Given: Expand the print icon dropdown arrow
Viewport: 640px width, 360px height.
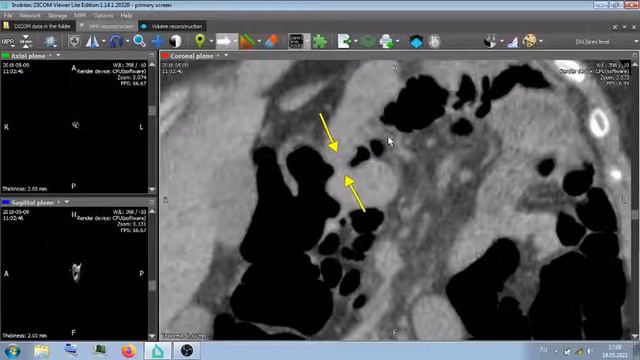Looking at the screenshot, I should click(398, 41).
